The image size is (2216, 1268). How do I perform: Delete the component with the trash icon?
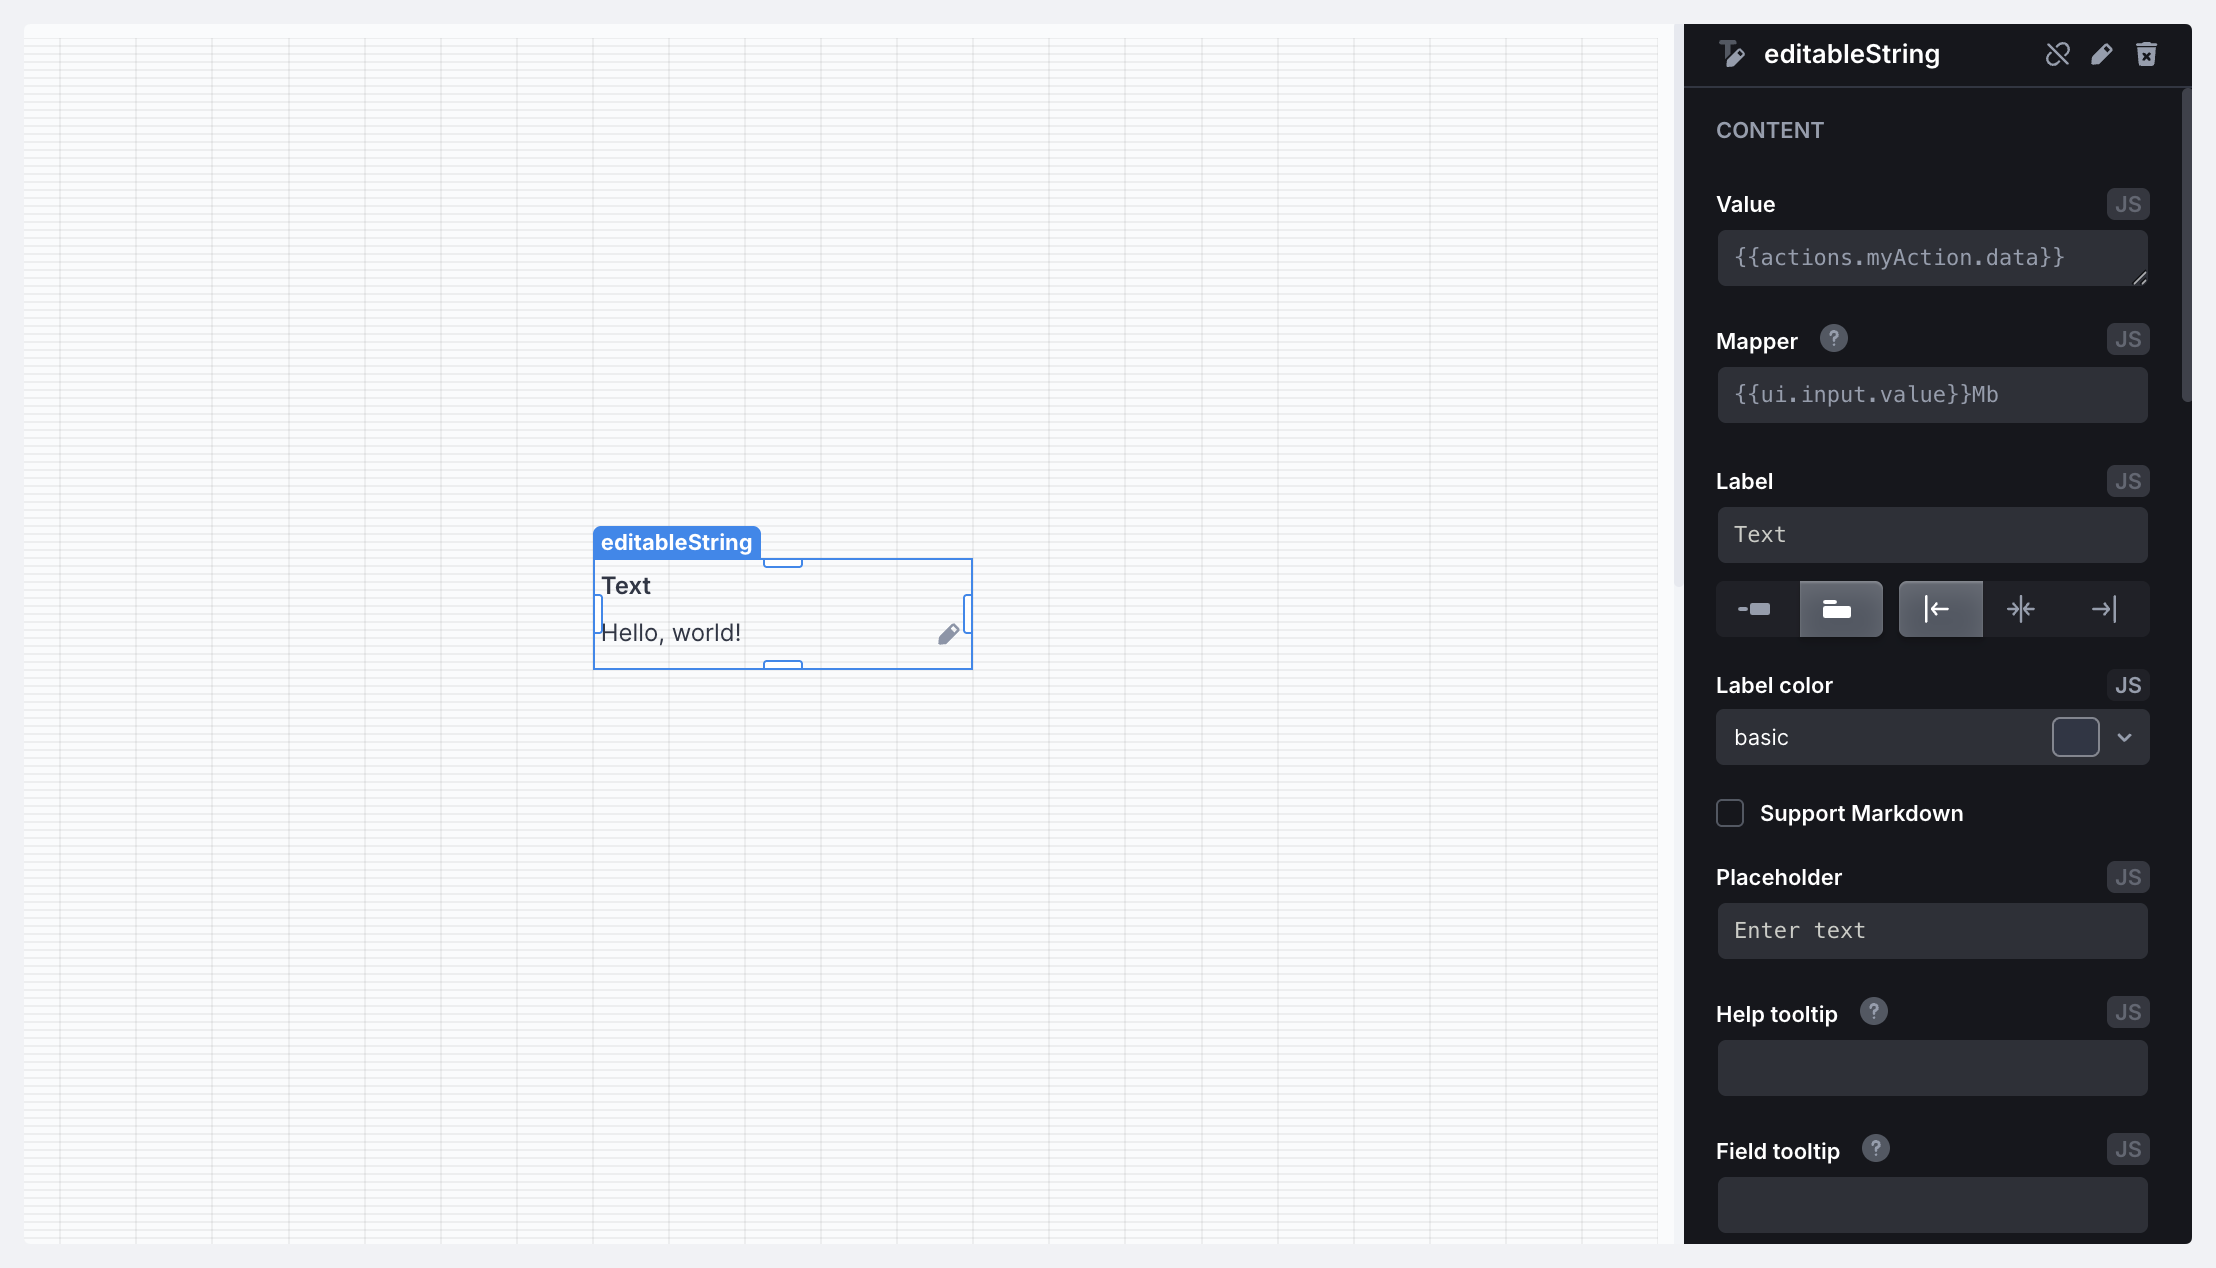point(2146,54)
